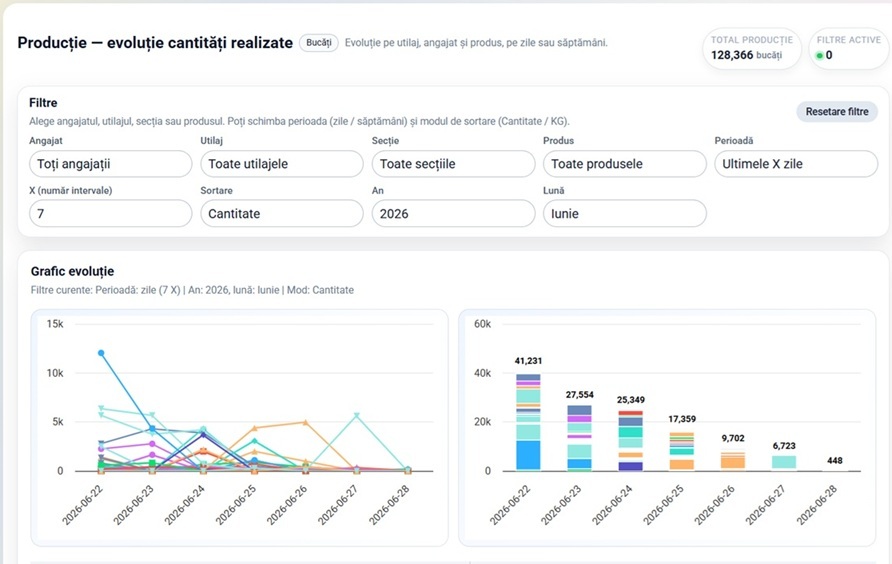Viewport: 892px width, 564px height.
Task: Click the blue line peak point on 2026-06-22
Action: 101,353
